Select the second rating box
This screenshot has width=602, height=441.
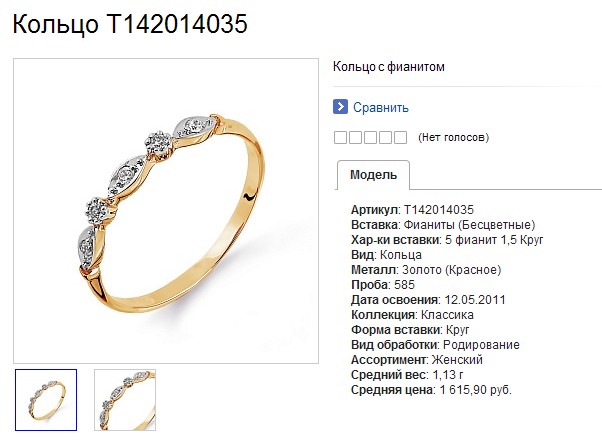point(355,137)
